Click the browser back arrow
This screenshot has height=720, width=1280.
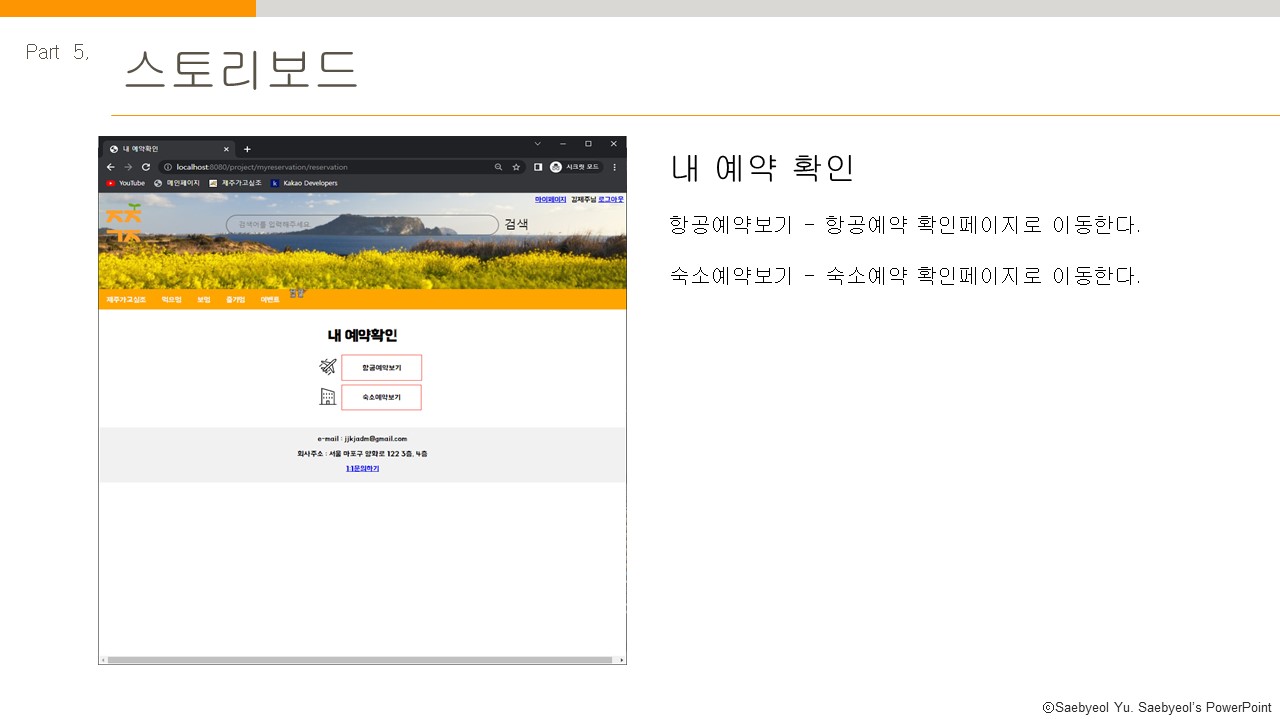coord(111,167)
